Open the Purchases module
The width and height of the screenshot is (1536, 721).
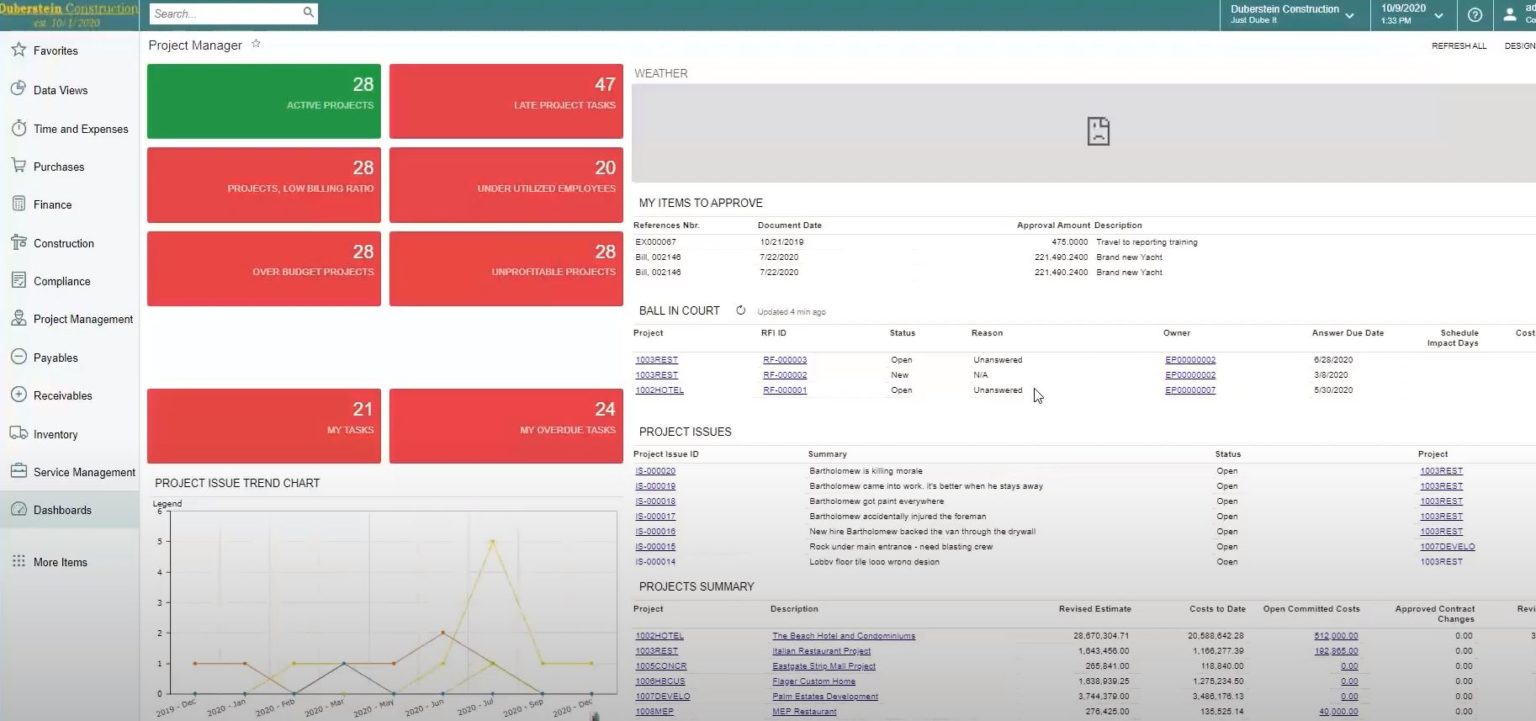(x=60, y=166)
